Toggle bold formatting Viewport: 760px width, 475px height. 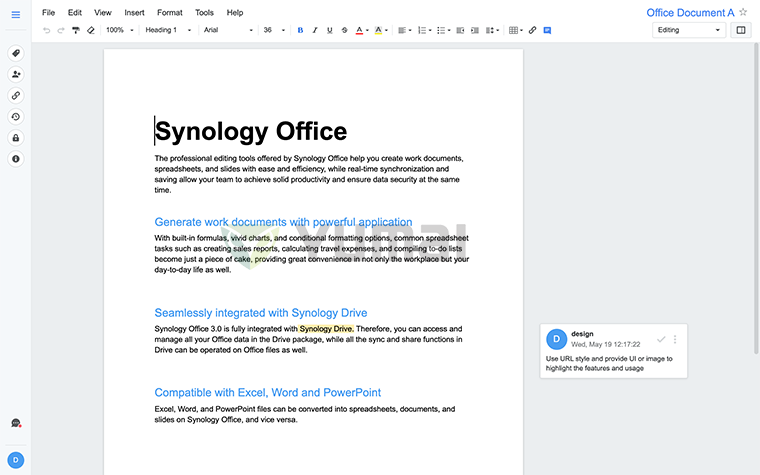300,31
